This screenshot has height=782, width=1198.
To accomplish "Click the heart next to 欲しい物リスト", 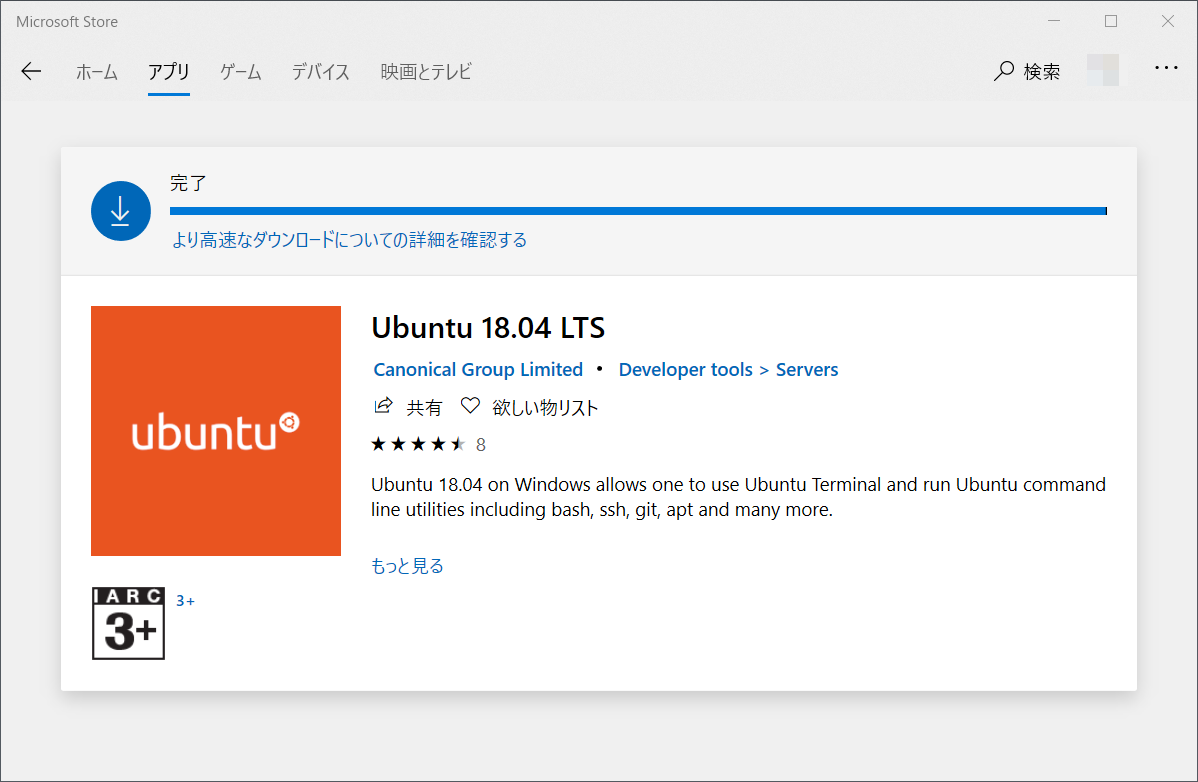I will click(469, 406).
